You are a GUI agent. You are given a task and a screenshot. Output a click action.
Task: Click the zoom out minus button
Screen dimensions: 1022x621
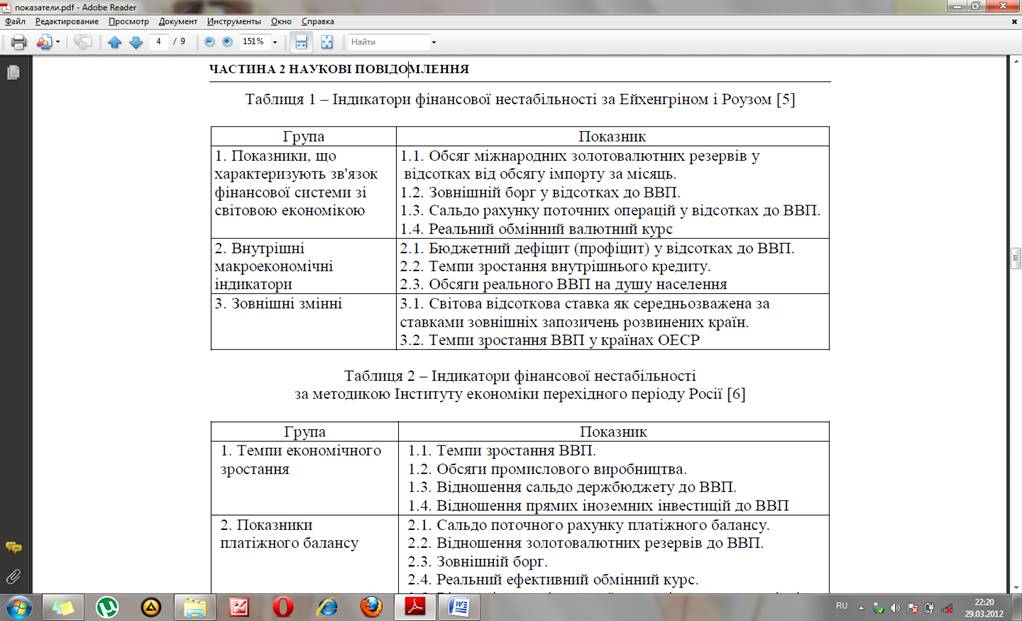coord(209,42)
